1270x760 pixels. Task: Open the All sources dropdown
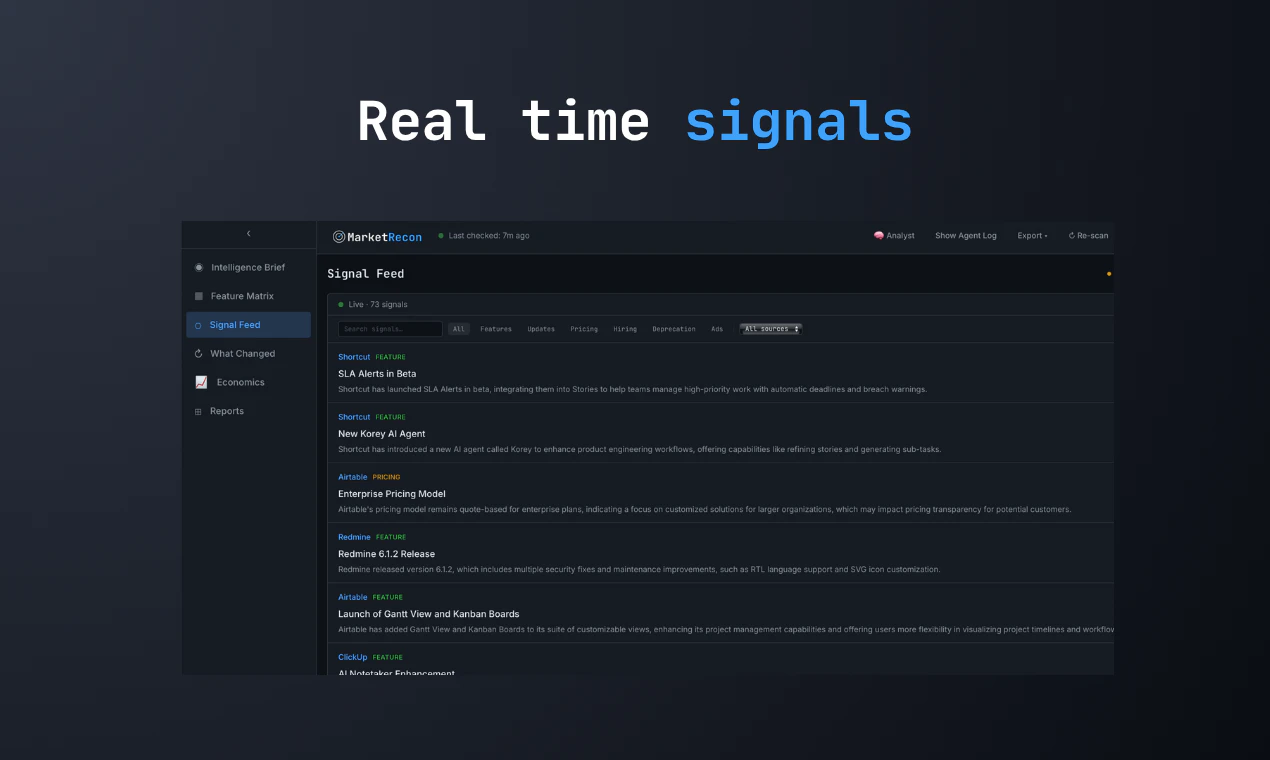tap(771, 329)
